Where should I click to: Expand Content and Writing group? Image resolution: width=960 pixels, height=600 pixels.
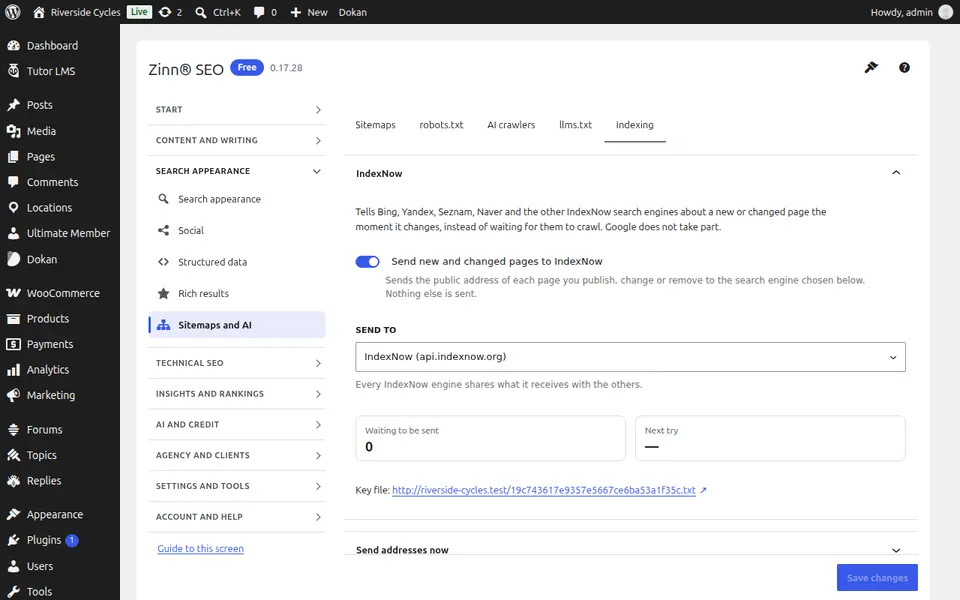(236, 140)
